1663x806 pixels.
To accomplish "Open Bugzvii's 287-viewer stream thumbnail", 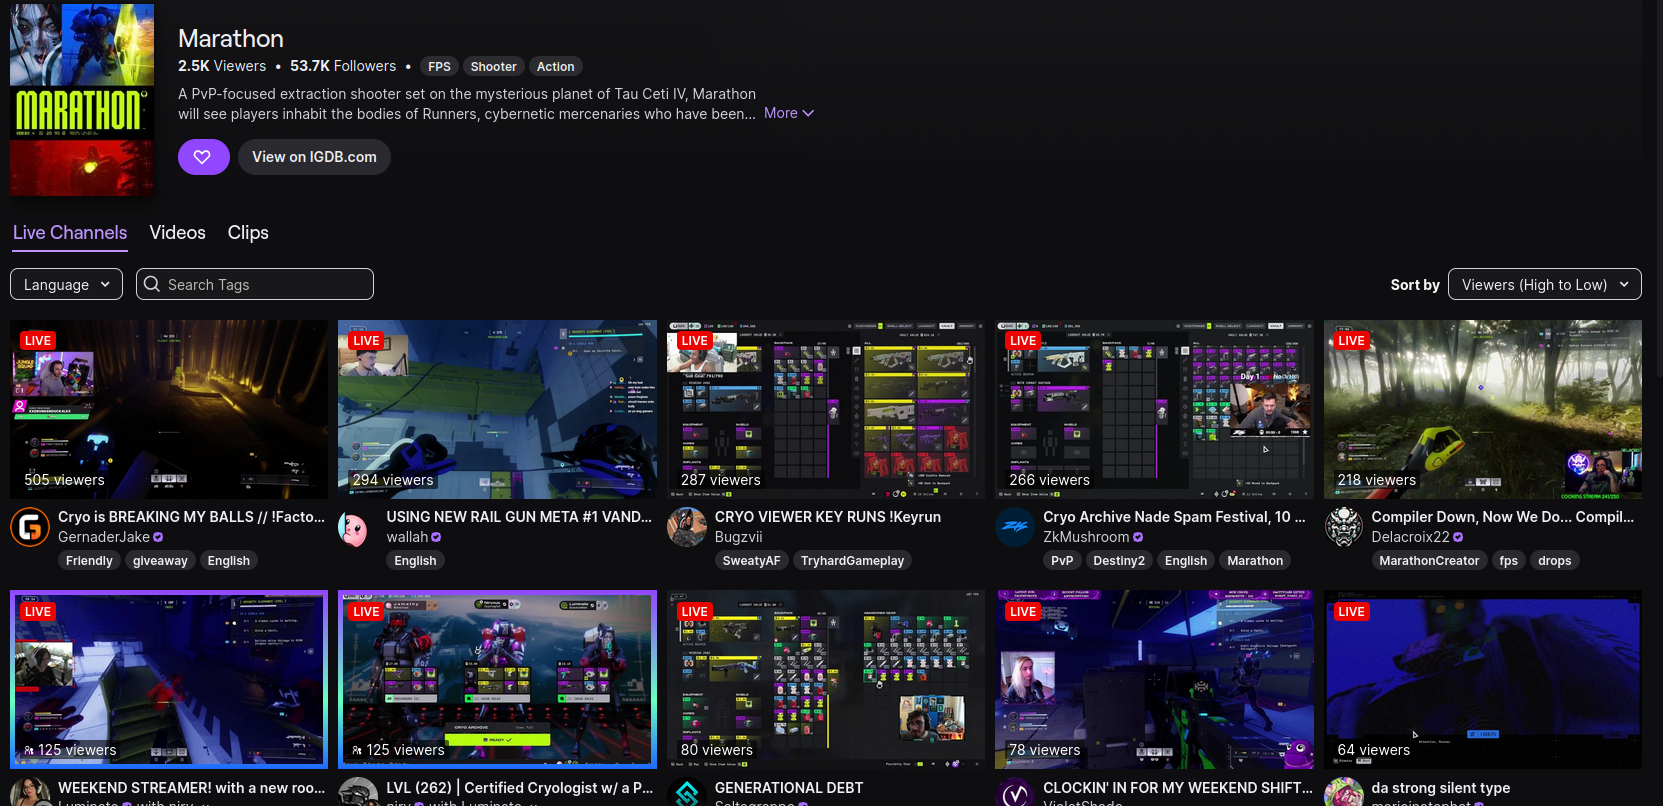I will pyautogui.click(x=826, y=409).
